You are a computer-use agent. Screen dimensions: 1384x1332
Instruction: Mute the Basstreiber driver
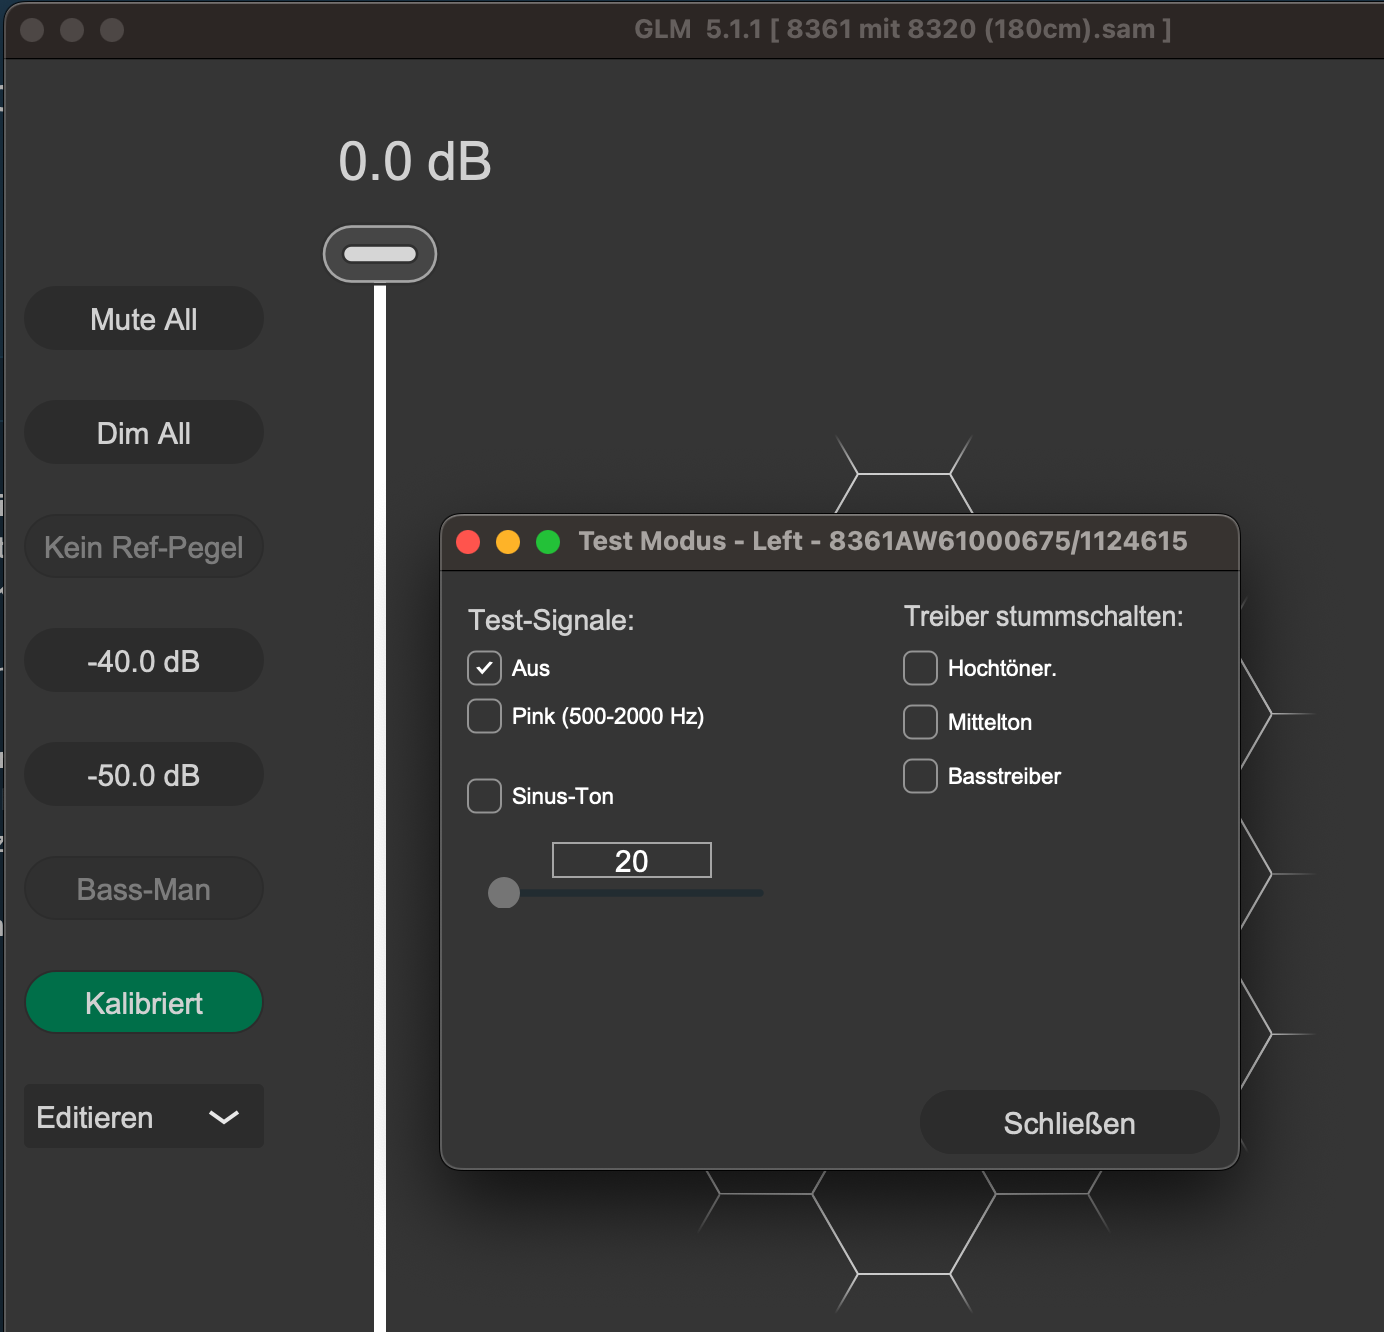(x=920, y=776)
